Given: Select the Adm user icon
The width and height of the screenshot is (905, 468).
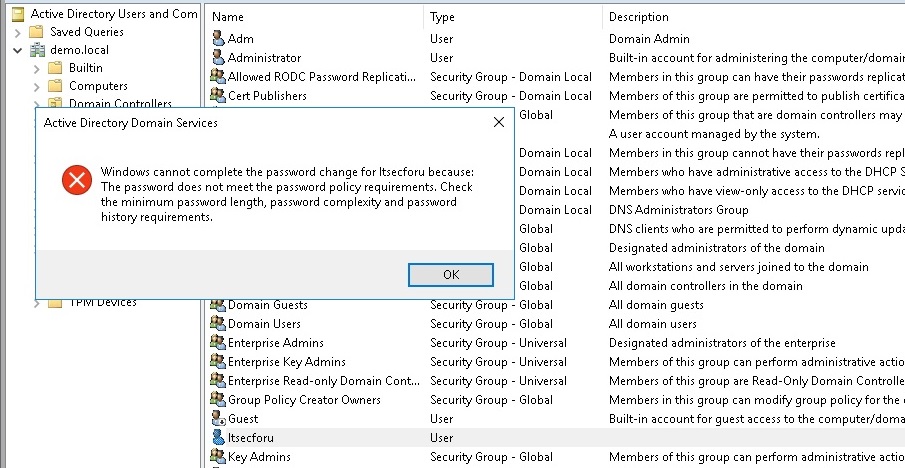Looking at the screenshot, I should tap(219, 39).
